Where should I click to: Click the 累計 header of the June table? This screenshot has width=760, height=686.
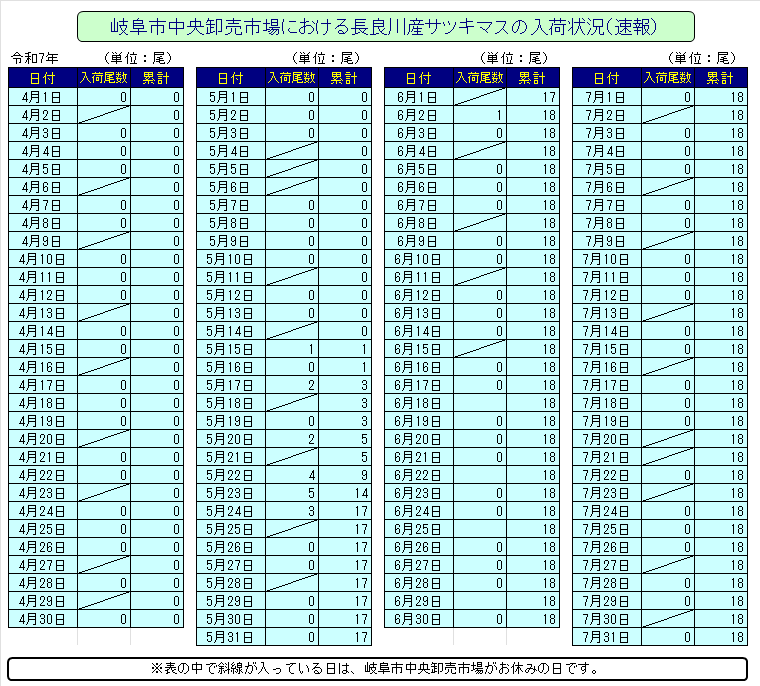tap(532, 78)
